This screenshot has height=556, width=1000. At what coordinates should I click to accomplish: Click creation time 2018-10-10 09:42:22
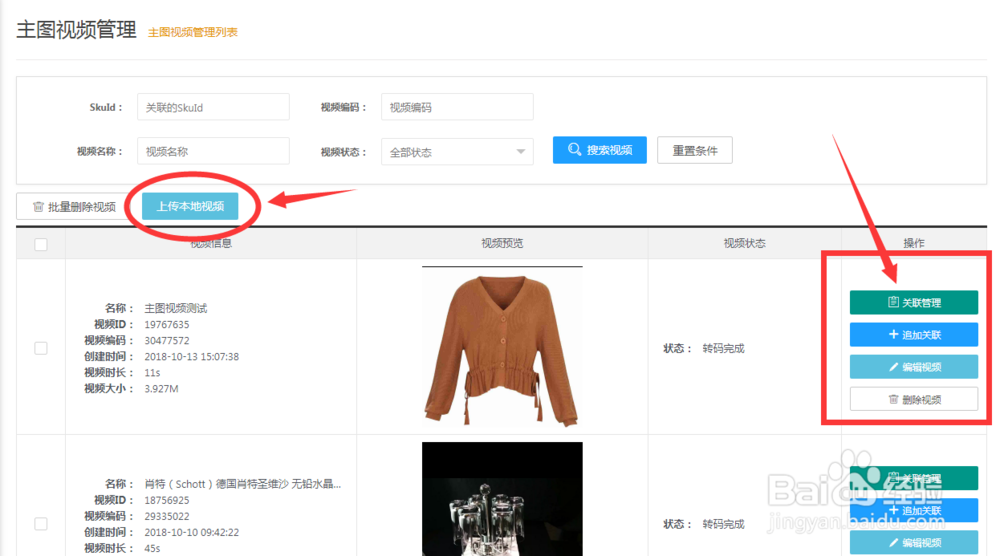point(191,532)
